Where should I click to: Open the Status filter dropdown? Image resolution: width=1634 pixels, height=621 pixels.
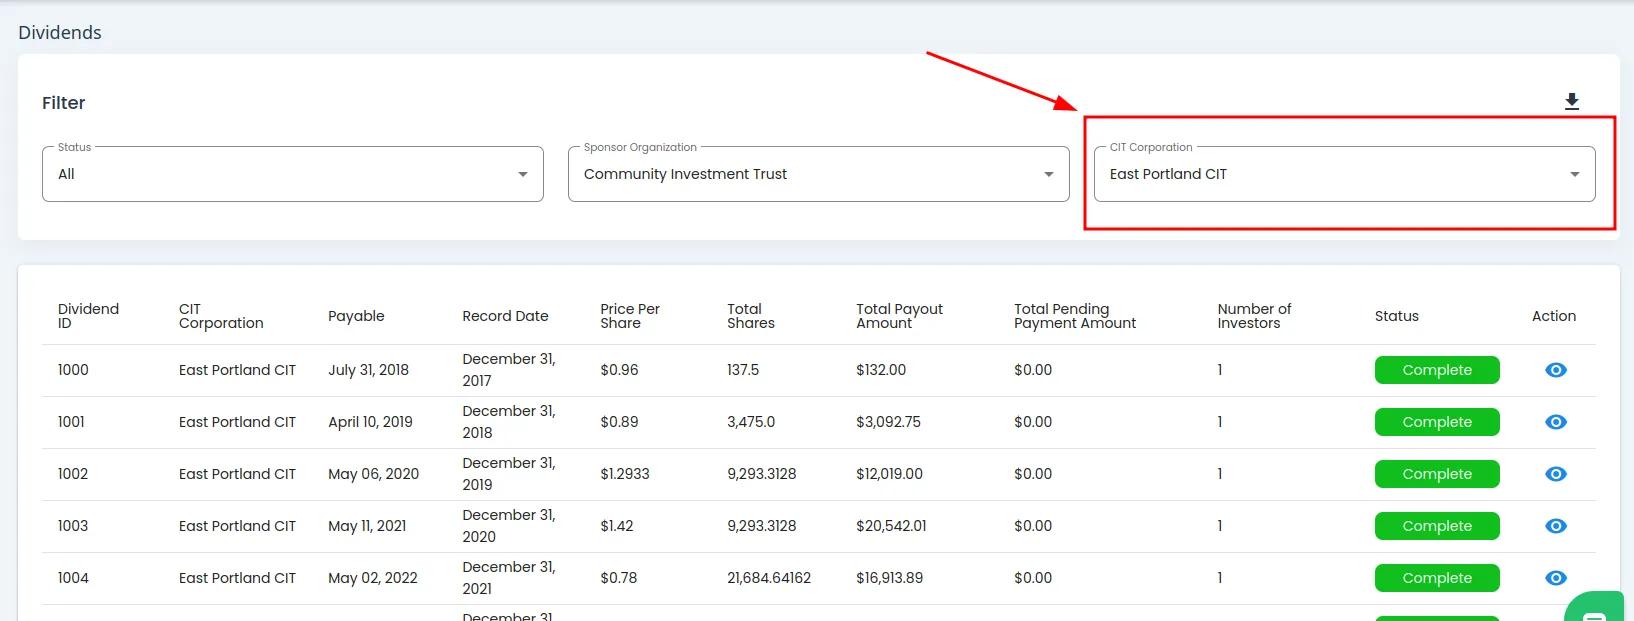tap(292, 174)
